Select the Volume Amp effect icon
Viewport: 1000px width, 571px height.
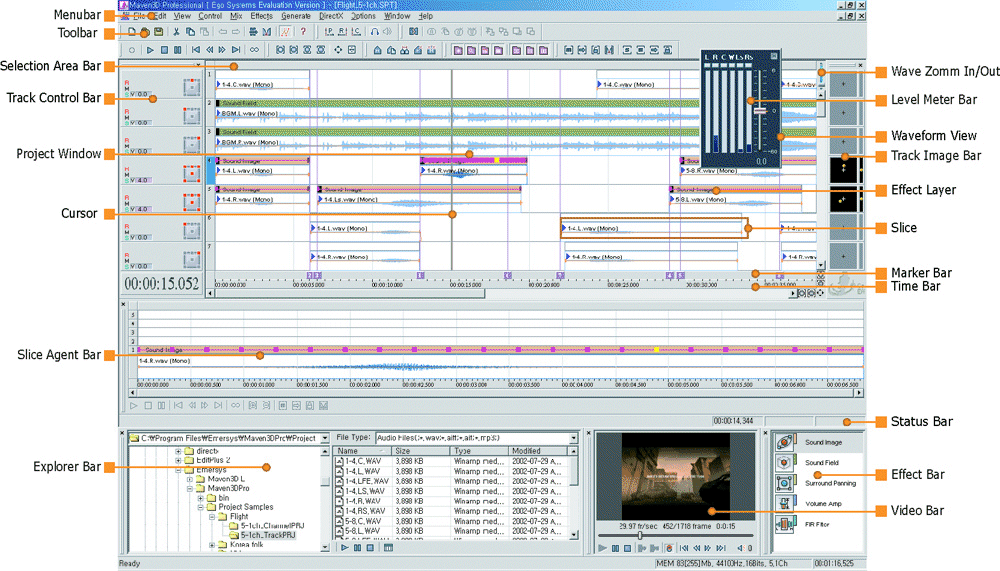click(784, 503)
